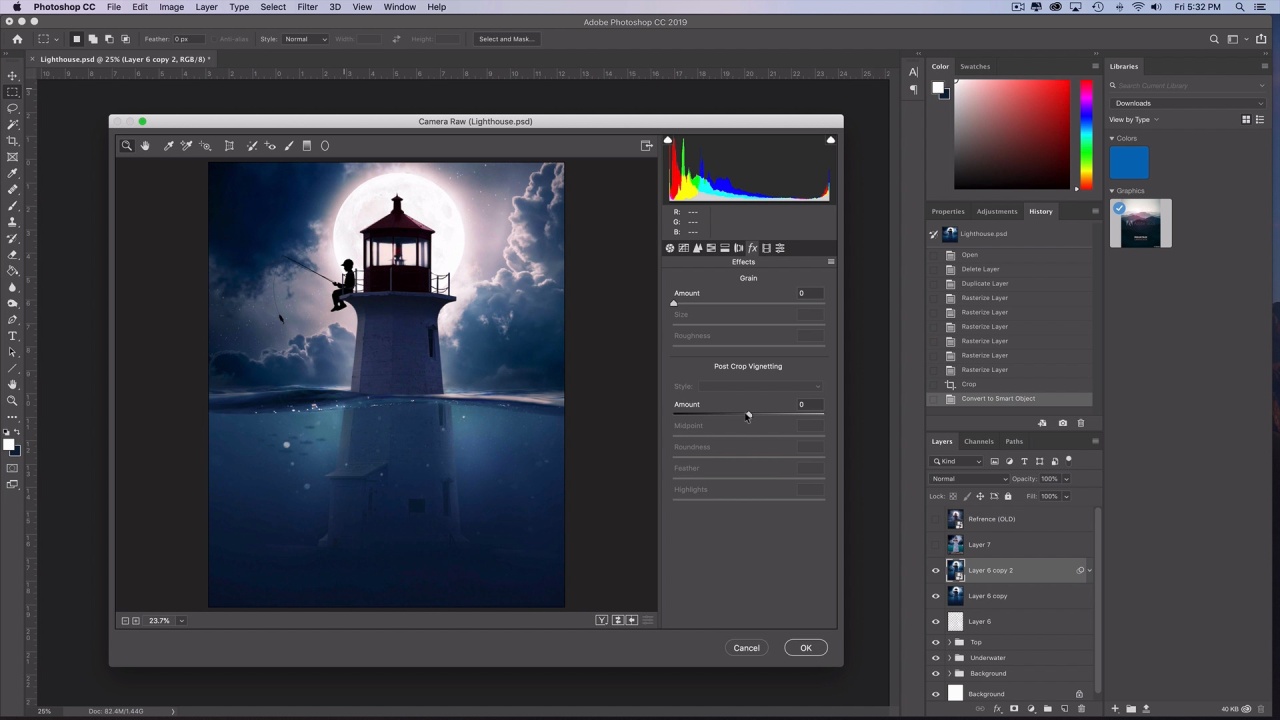The height and width of the screenshot is (720, 1280).
Task: Select the White Balance eyedropper tool
Action: (x=169, y=146)
